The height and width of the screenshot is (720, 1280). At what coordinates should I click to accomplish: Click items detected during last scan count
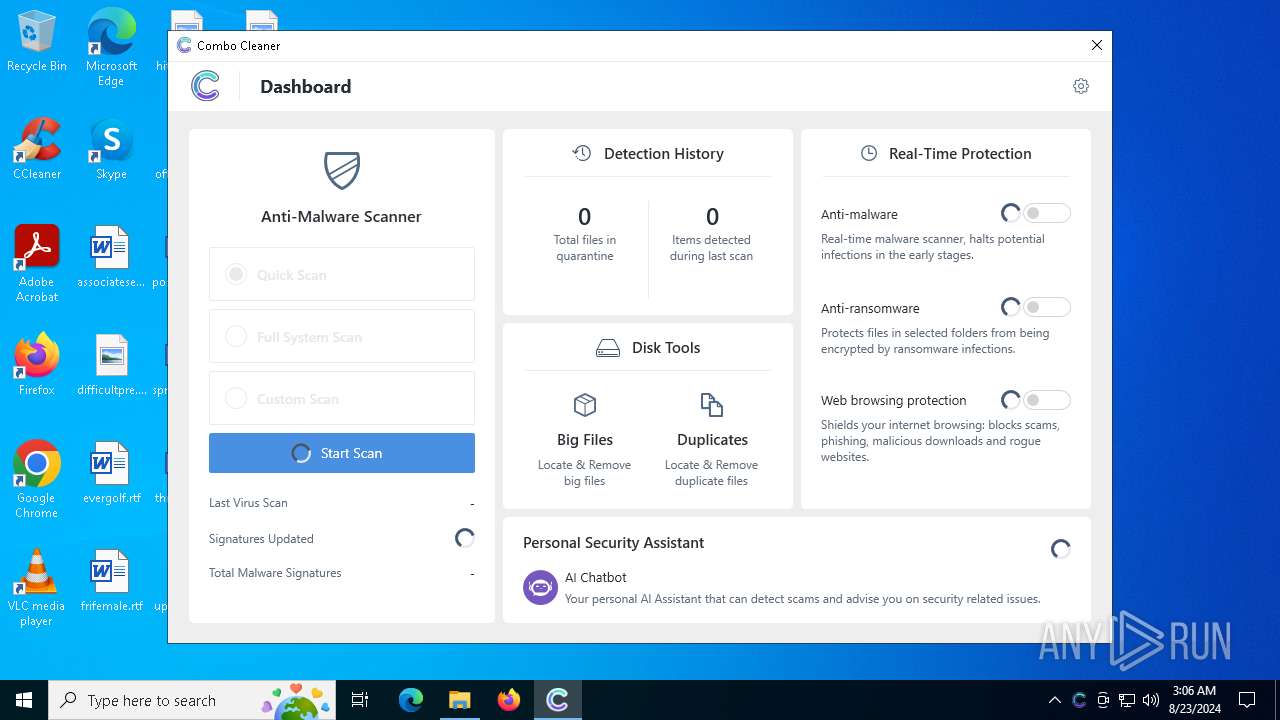[712, 216]
